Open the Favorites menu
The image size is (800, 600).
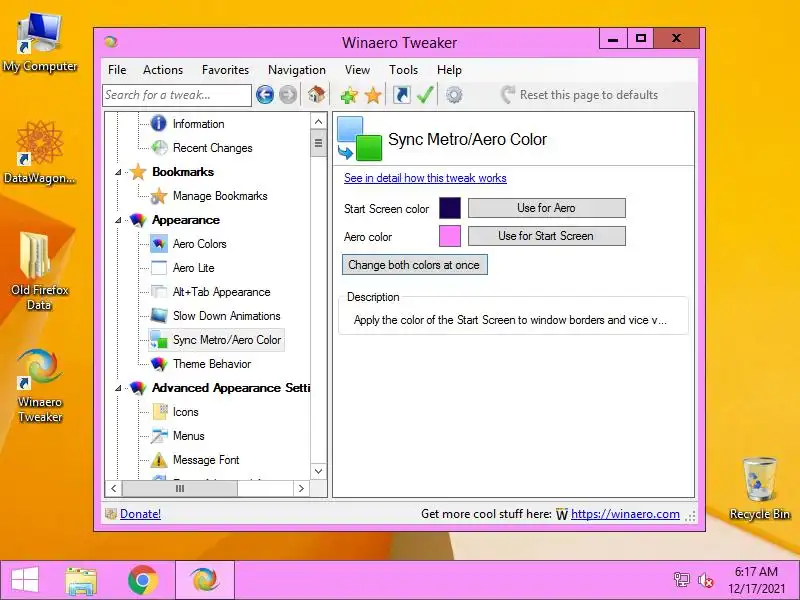(226, 70)
